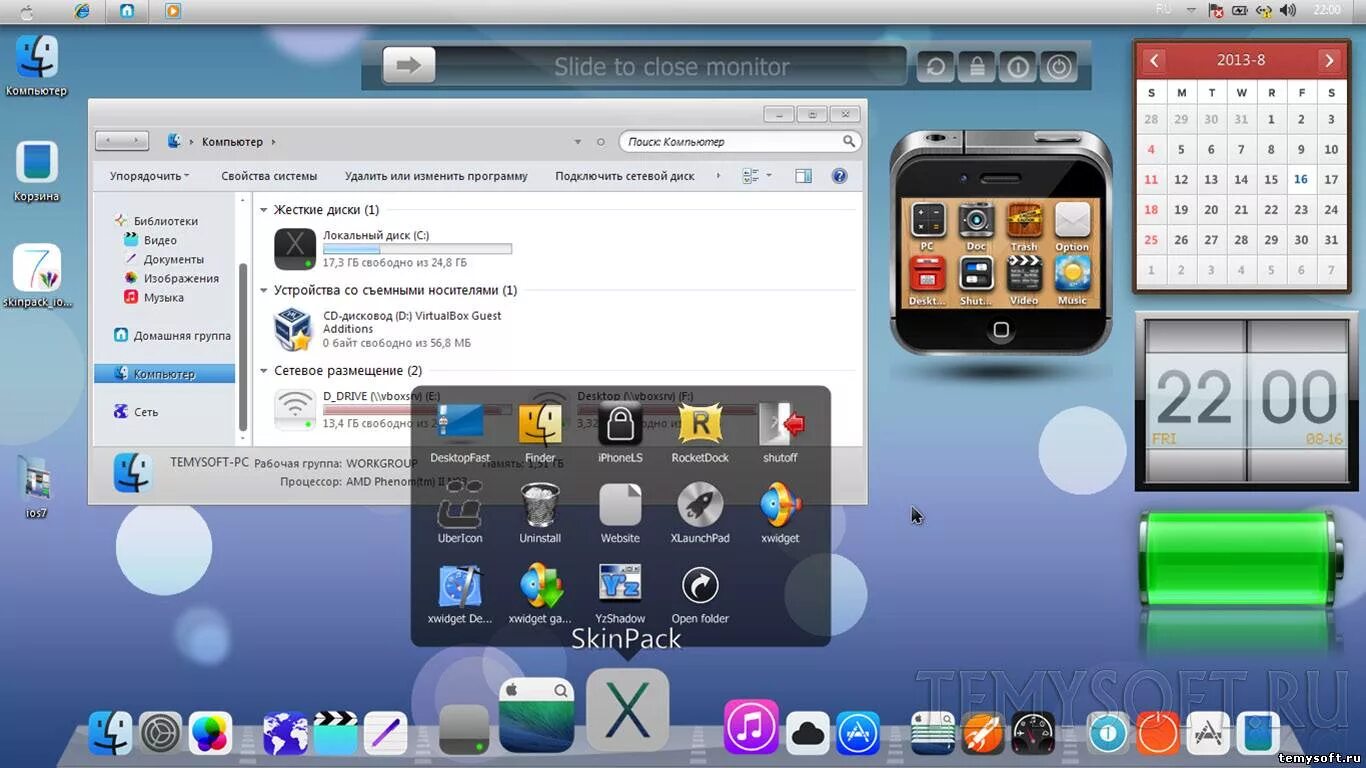This screenshot has height=768, width=1366.
Task: Collapse the Жесткие диски group
Action: 264,210
